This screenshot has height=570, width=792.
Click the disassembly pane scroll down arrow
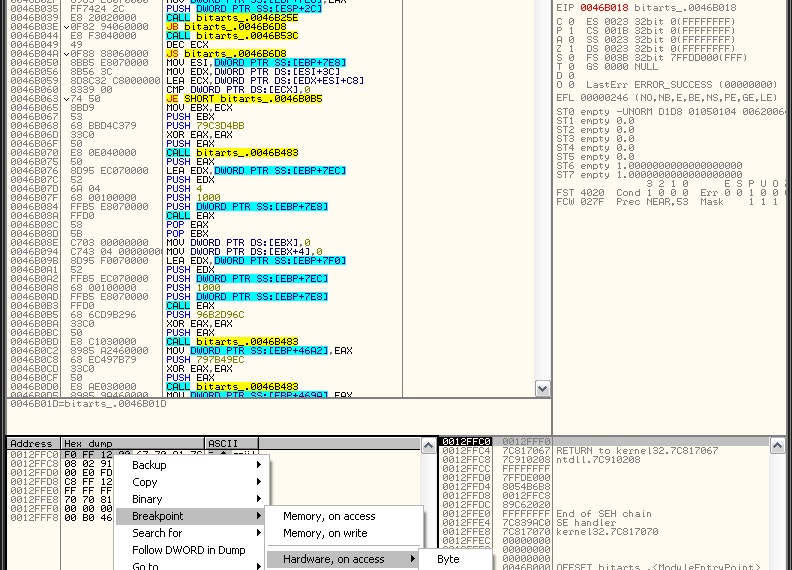[x=542, y=389]
